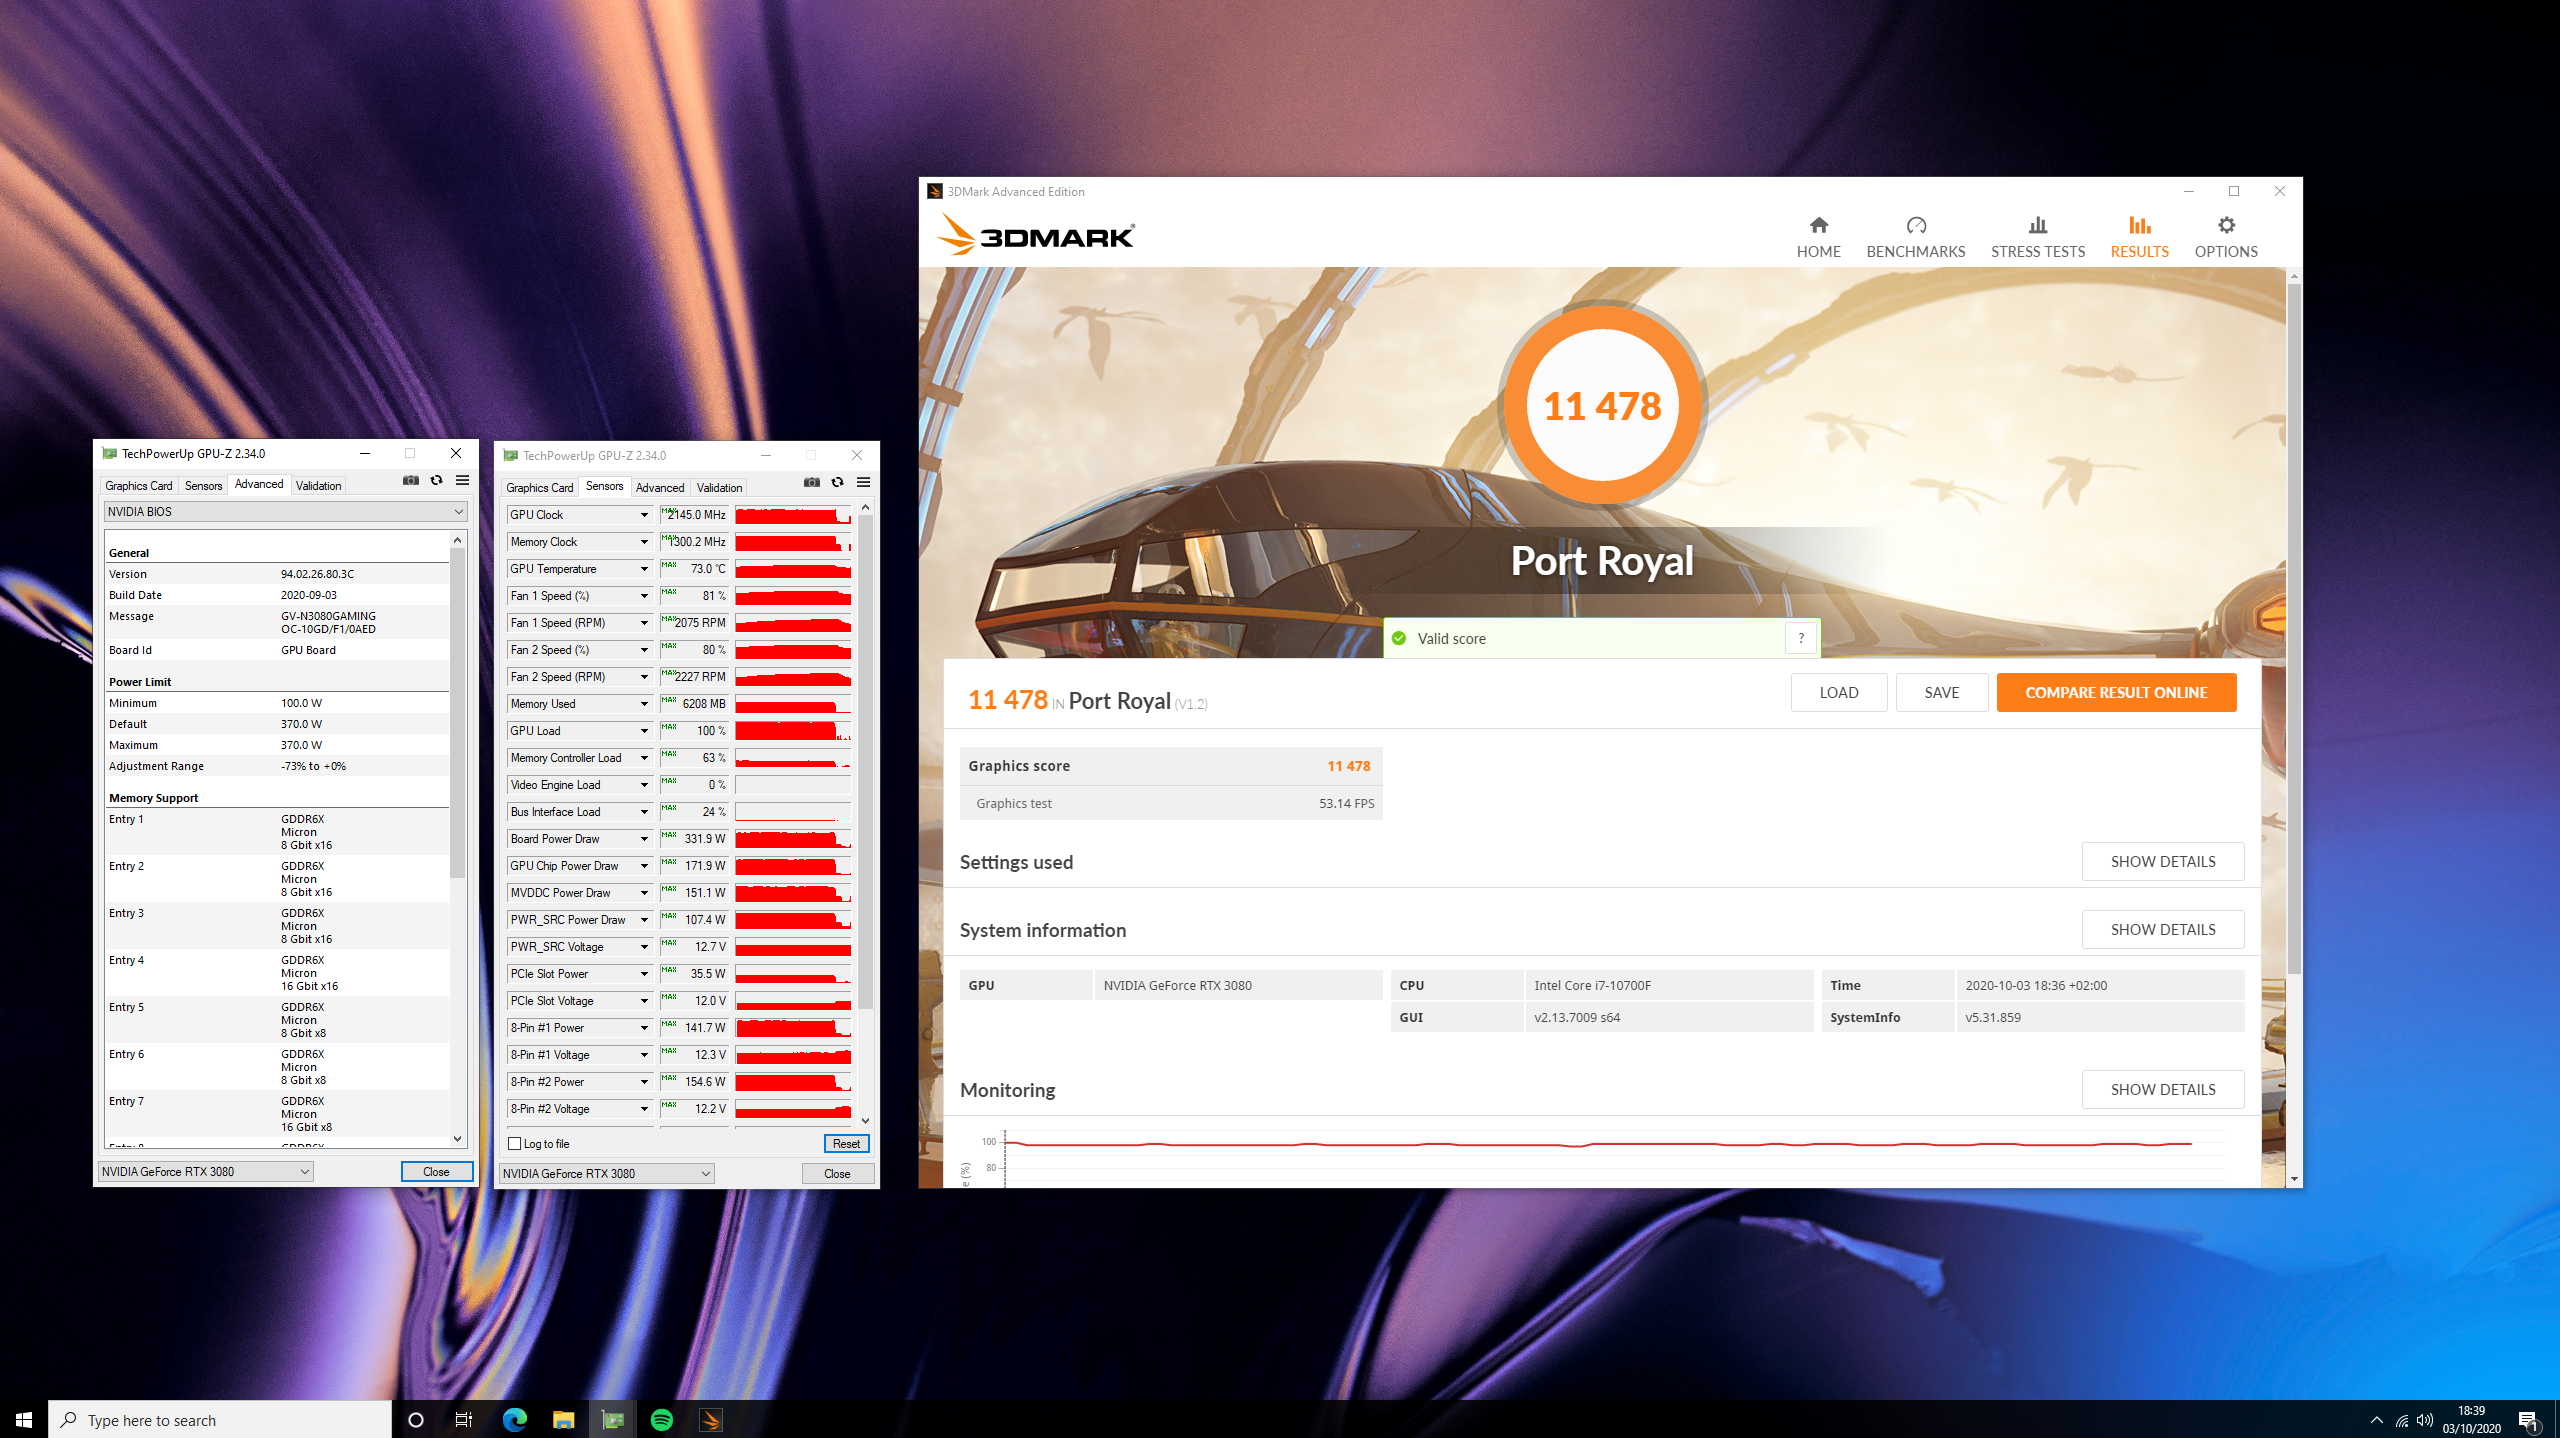
Task: Open hamburger menu in GPU-Z Advanced window
Action: pos(462,480)
